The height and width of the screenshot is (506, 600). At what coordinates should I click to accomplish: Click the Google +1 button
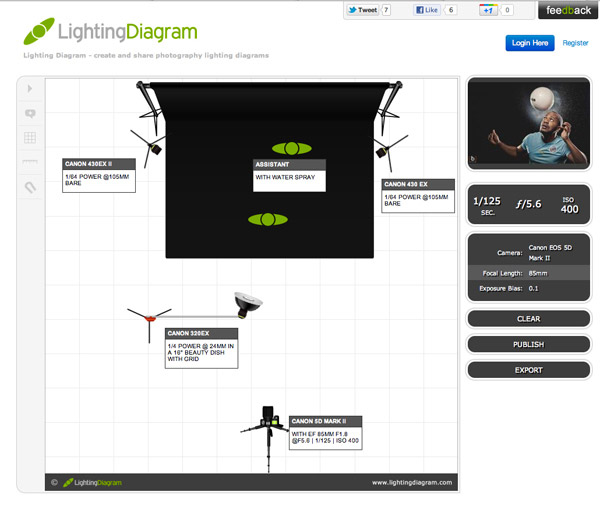click(x=488, y=10)
